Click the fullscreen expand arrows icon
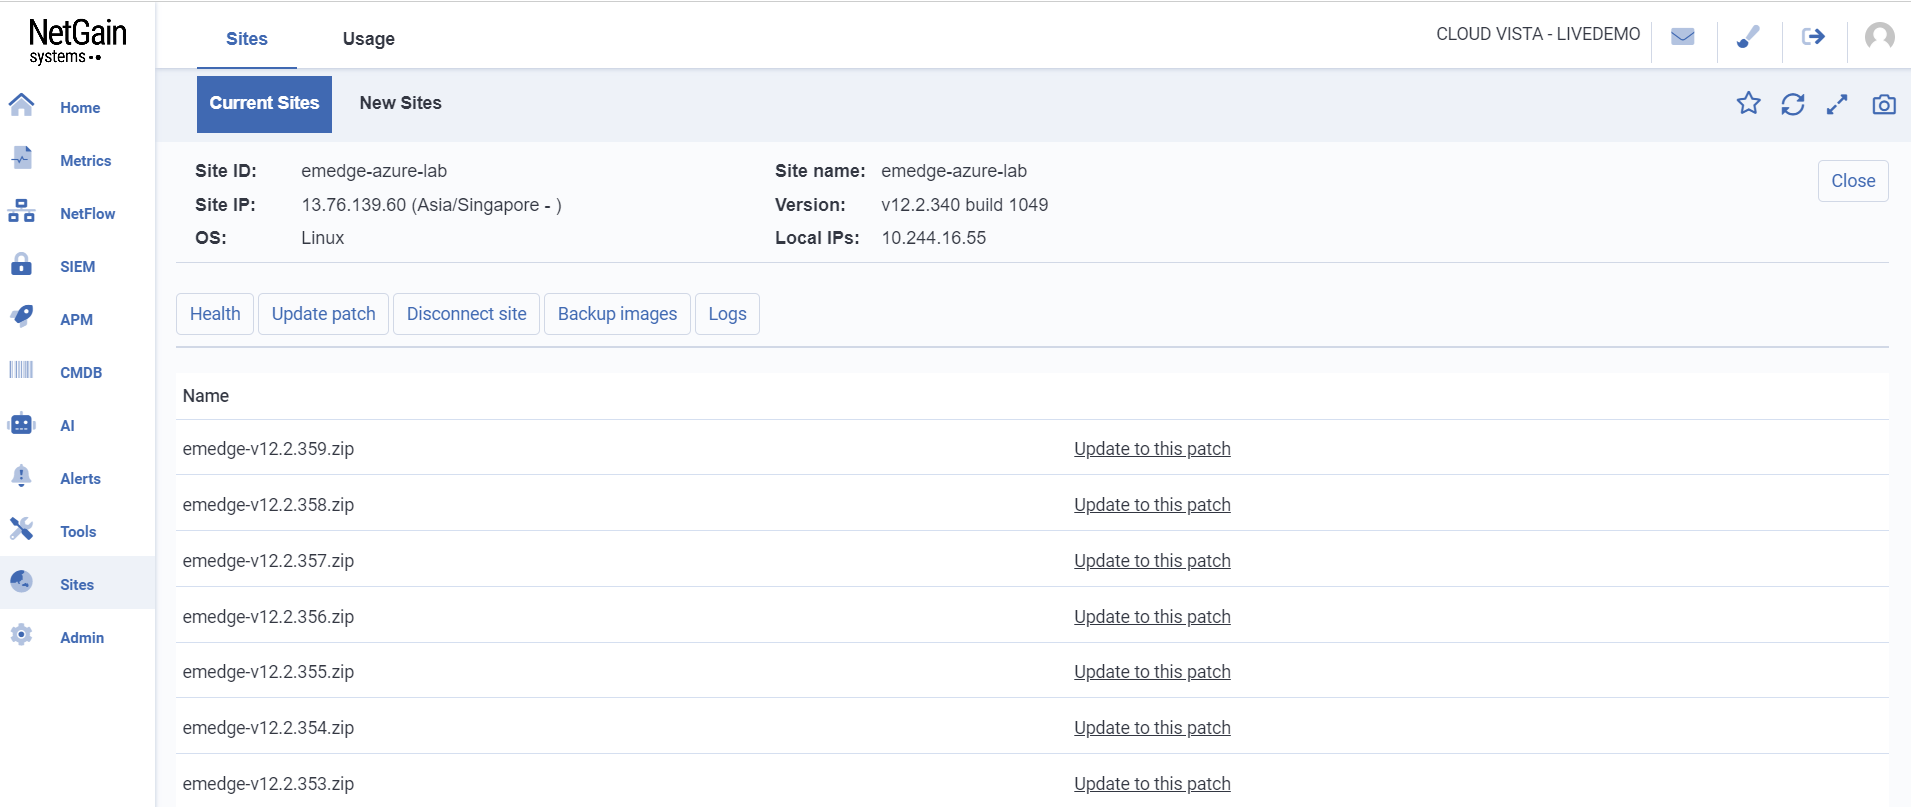1911x807 pixels. [1837, 104]
